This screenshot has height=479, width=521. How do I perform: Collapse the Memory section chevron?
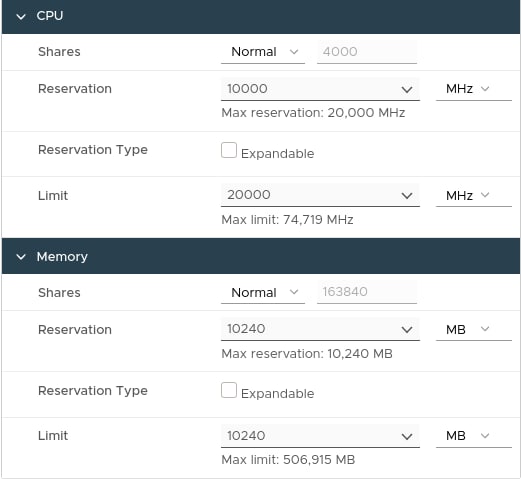pos(21,257)
